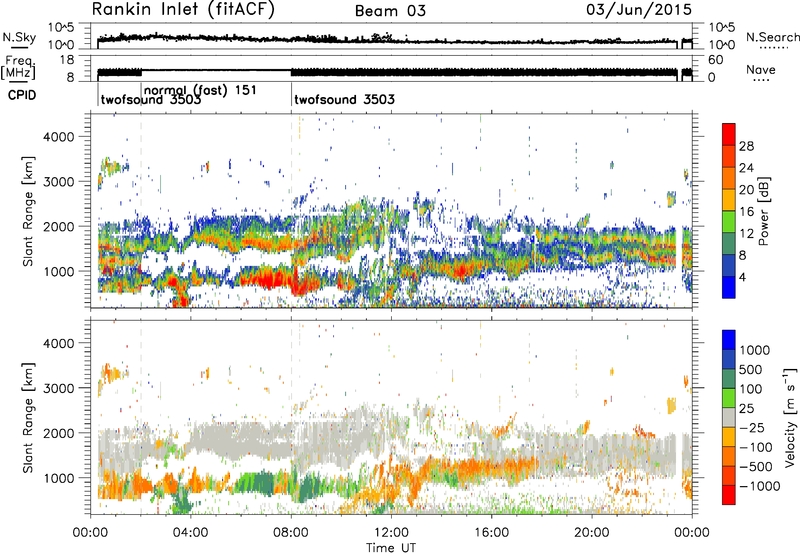Pick the bright blue bottom Power colorbar segment
800x554 pixels.
729,288
